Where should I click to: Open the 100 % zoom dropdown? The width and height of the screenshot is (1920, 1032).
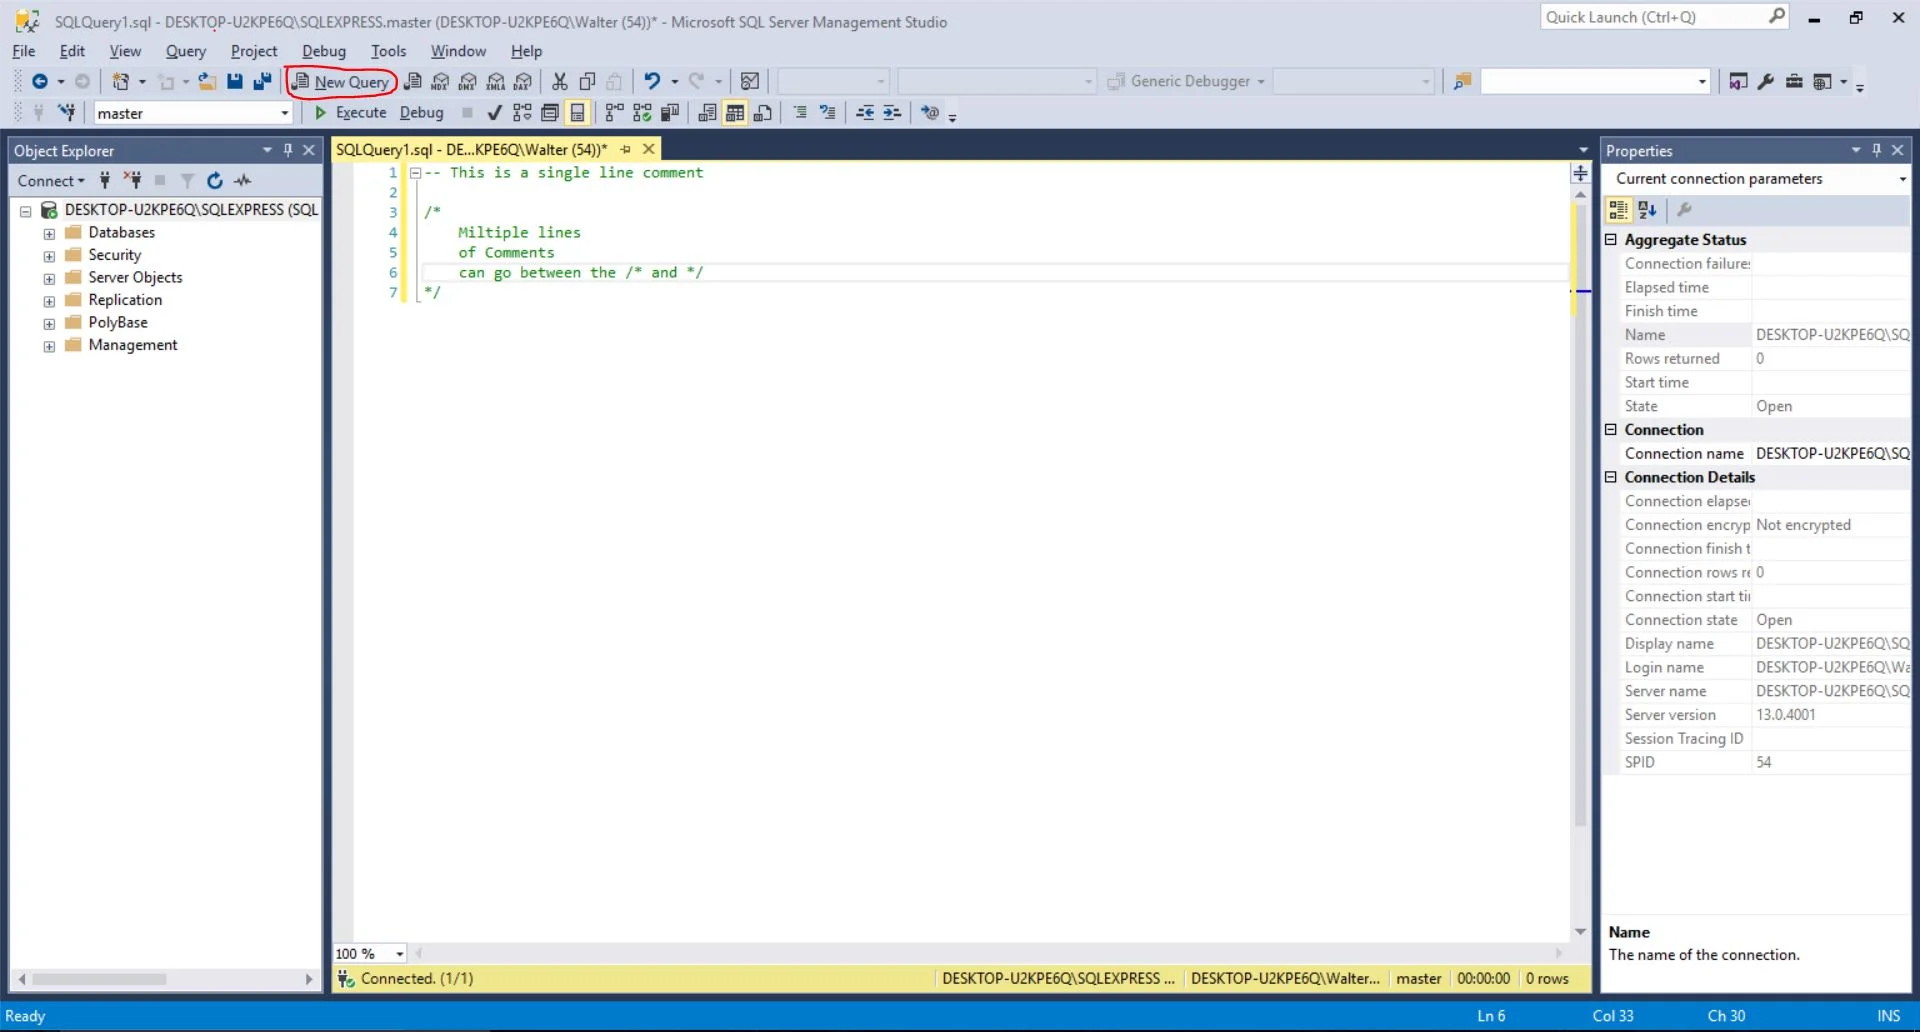[x=399, y=954]
